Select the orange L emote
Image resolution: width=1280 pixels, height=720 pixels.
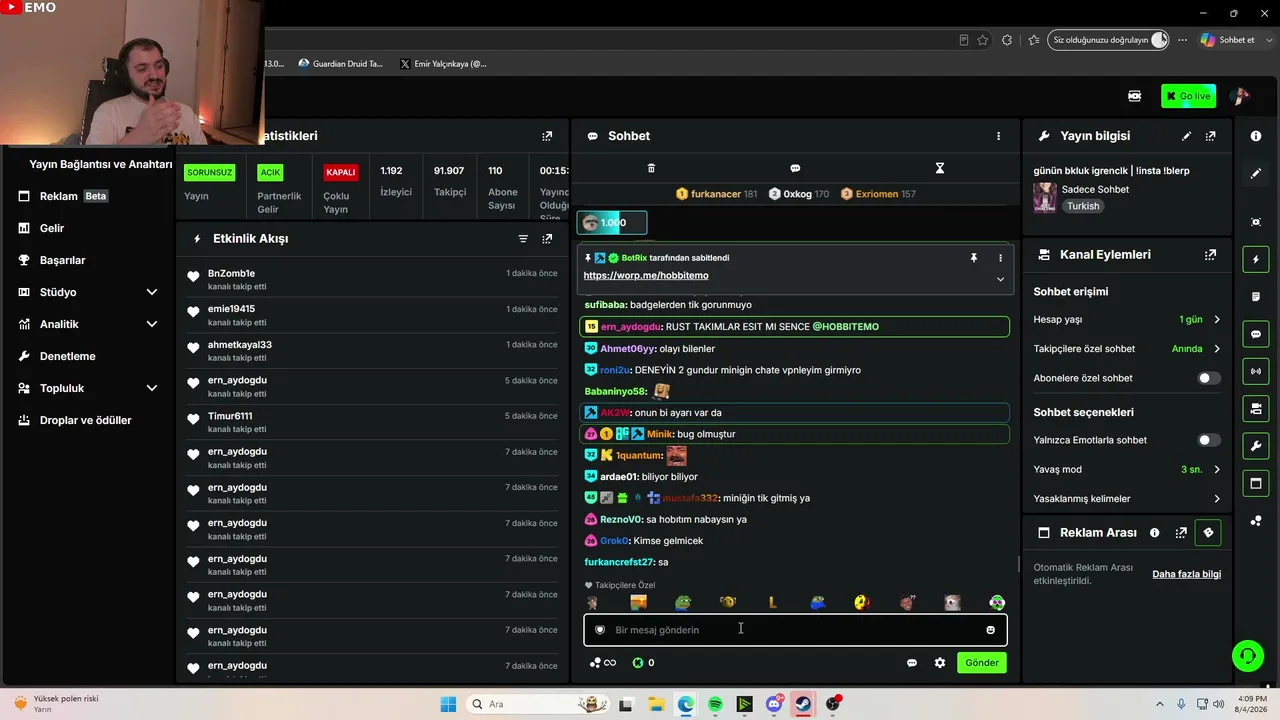pos(772,602)
